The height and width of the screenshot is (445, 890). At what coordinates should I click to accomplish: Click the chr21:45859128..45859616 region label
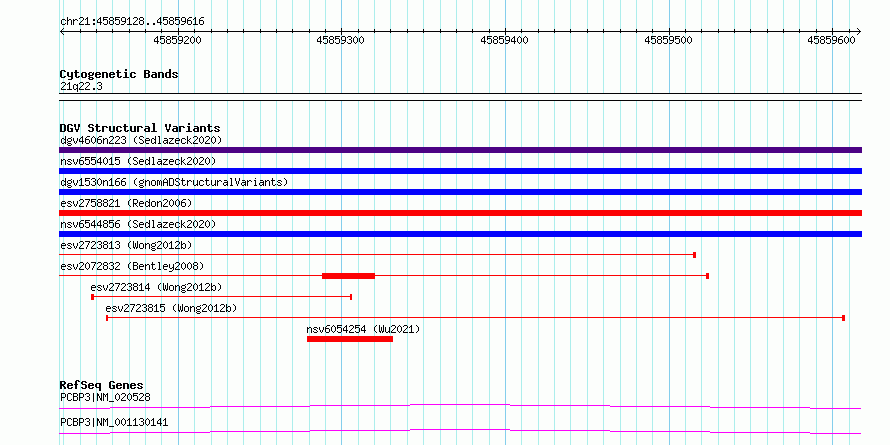point(132,22)
